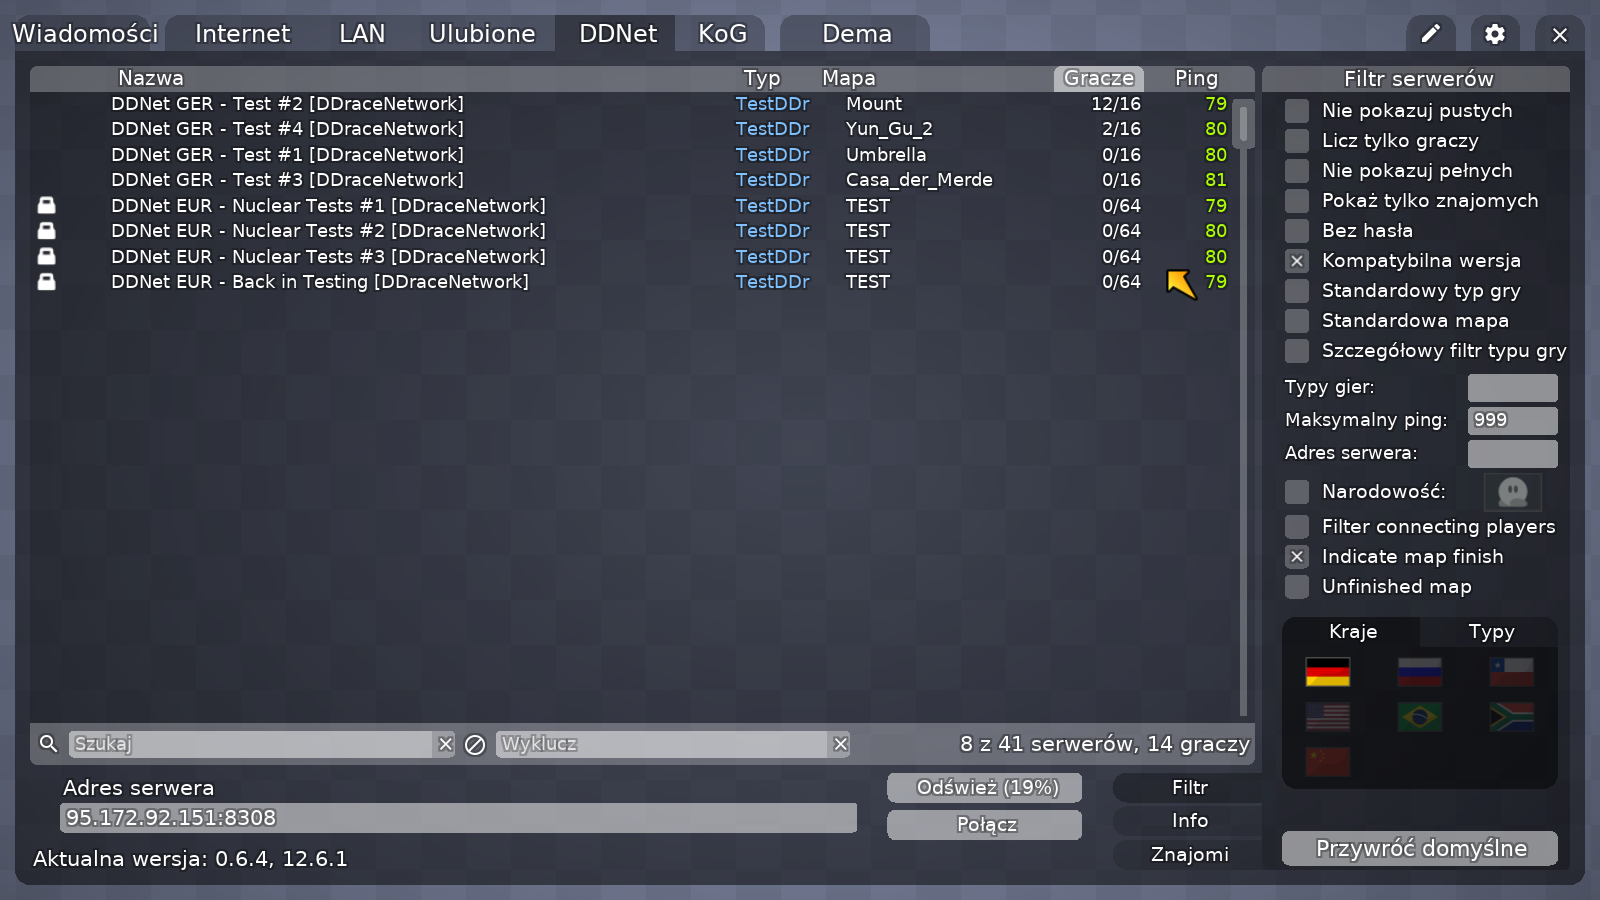Click the Narodowość nationality flag picker
Viewport: 1600px width, 900px height.
1512,492
